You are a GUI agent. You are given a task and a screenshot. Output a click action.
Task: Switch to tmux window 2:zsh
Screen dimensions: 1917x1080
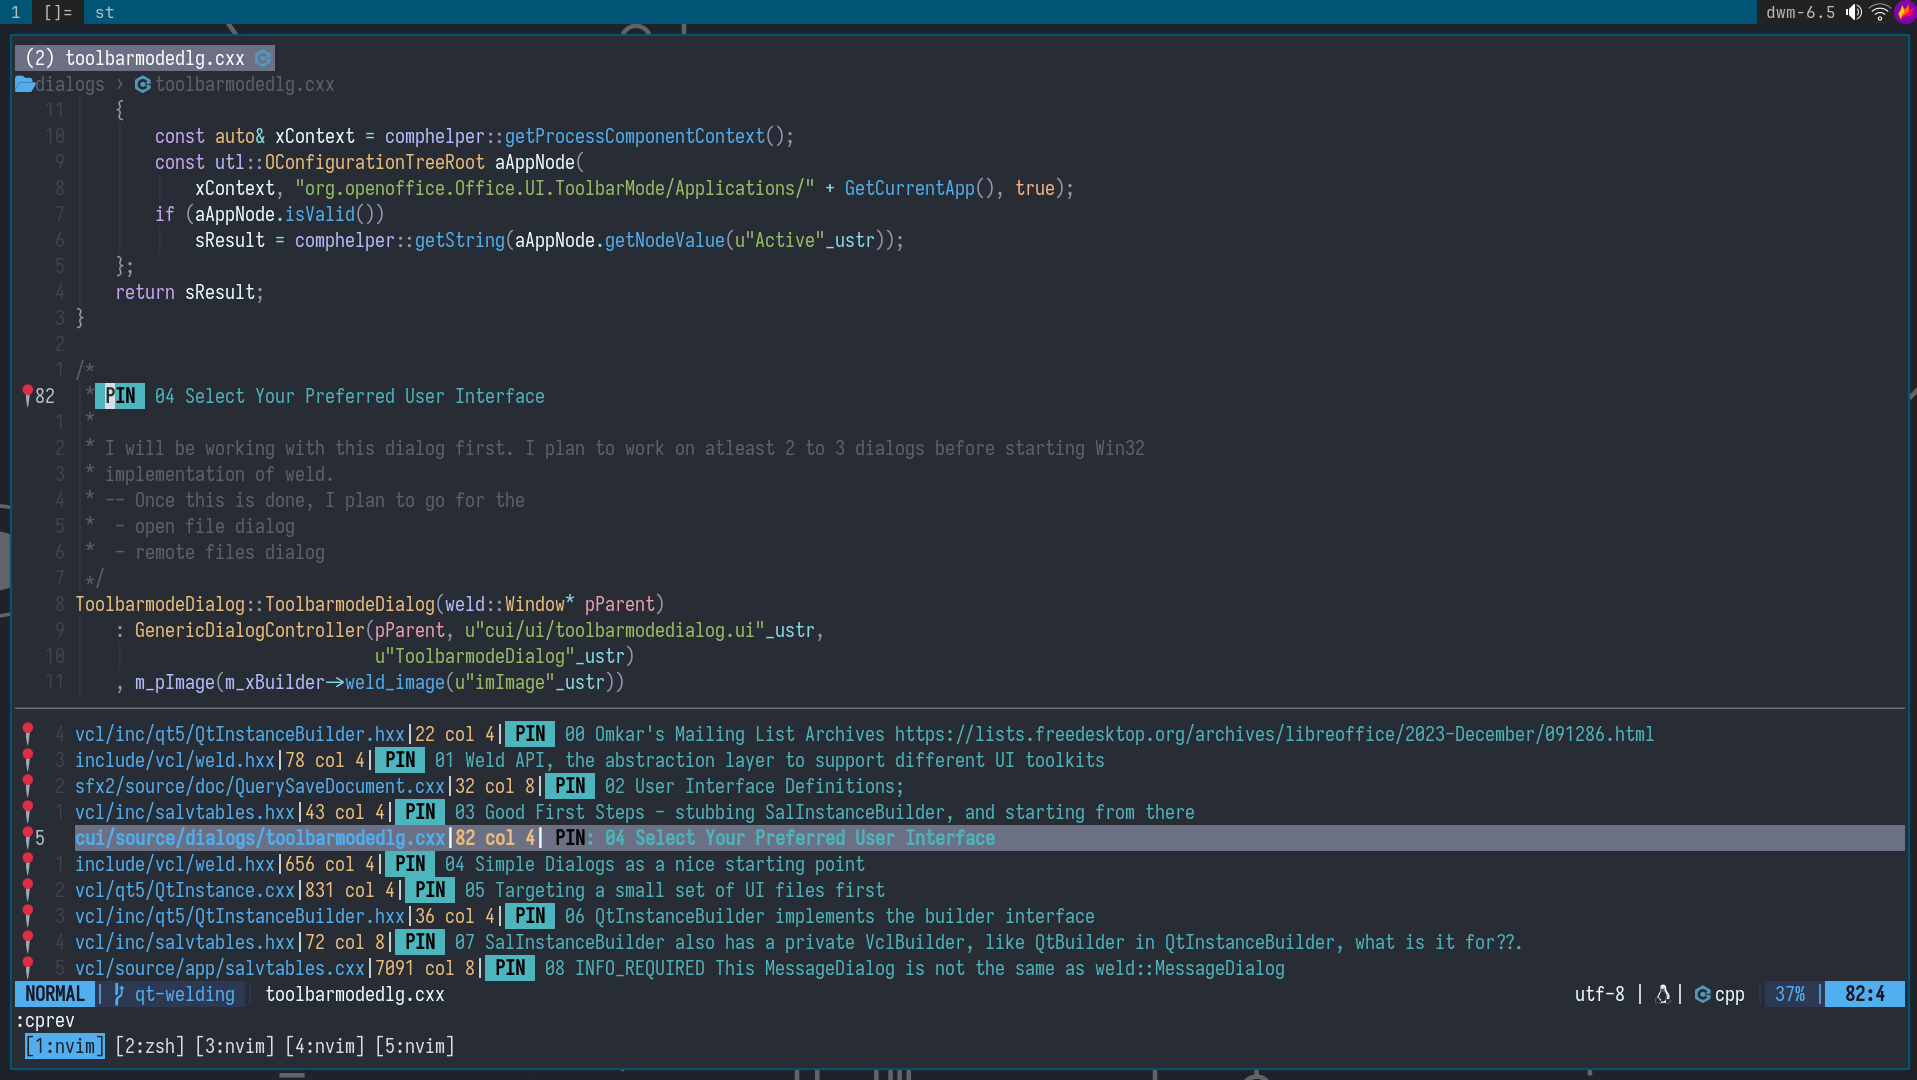click(150, 1046)
